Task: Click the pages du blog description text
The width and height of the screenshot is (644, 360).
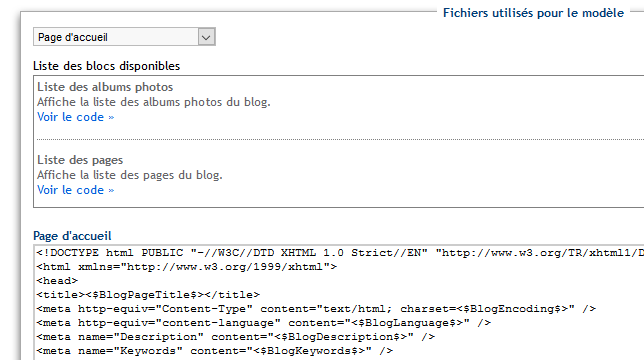Action: pyautogui.click(x=130, y=175)
